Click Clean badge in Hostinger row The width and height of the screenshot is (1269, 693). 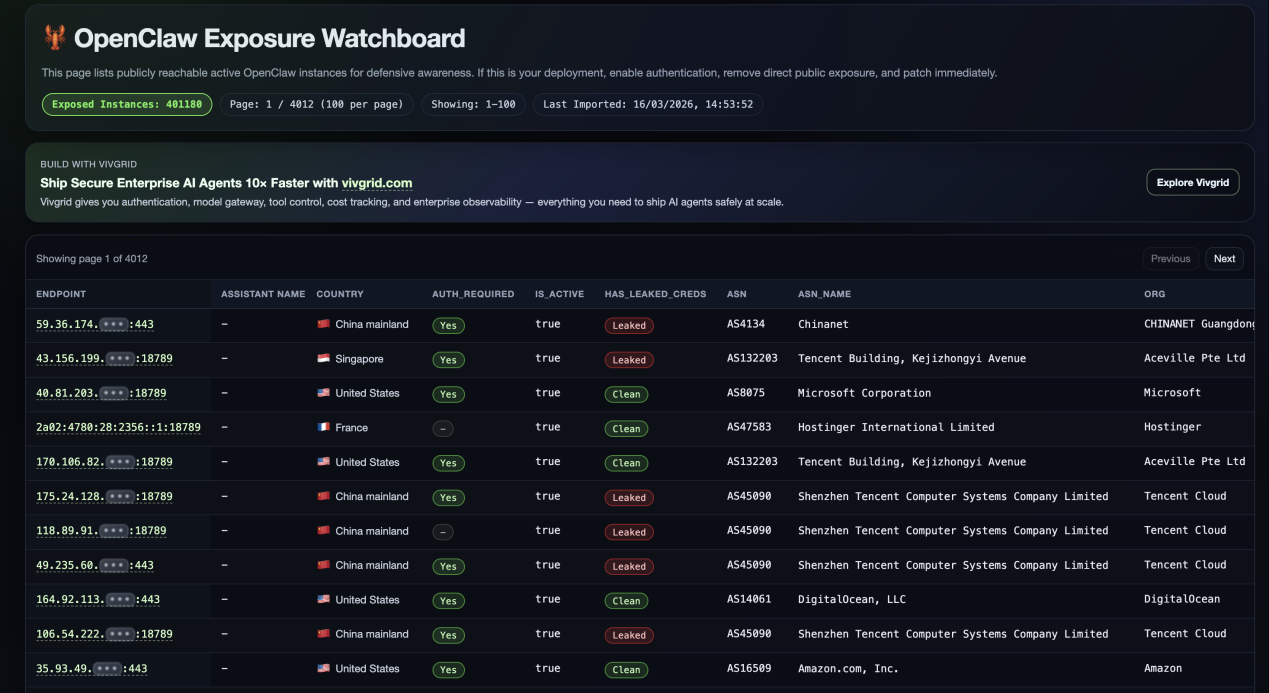pyautogui.click(x=626, y=428)
